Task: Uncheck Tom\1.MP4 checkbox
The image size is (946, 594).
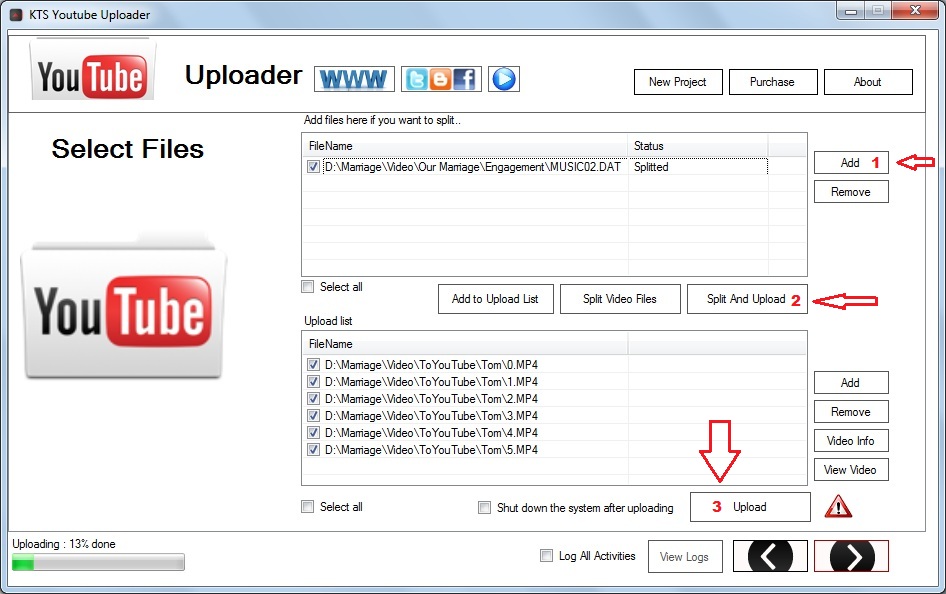Action: coord(313,381)
